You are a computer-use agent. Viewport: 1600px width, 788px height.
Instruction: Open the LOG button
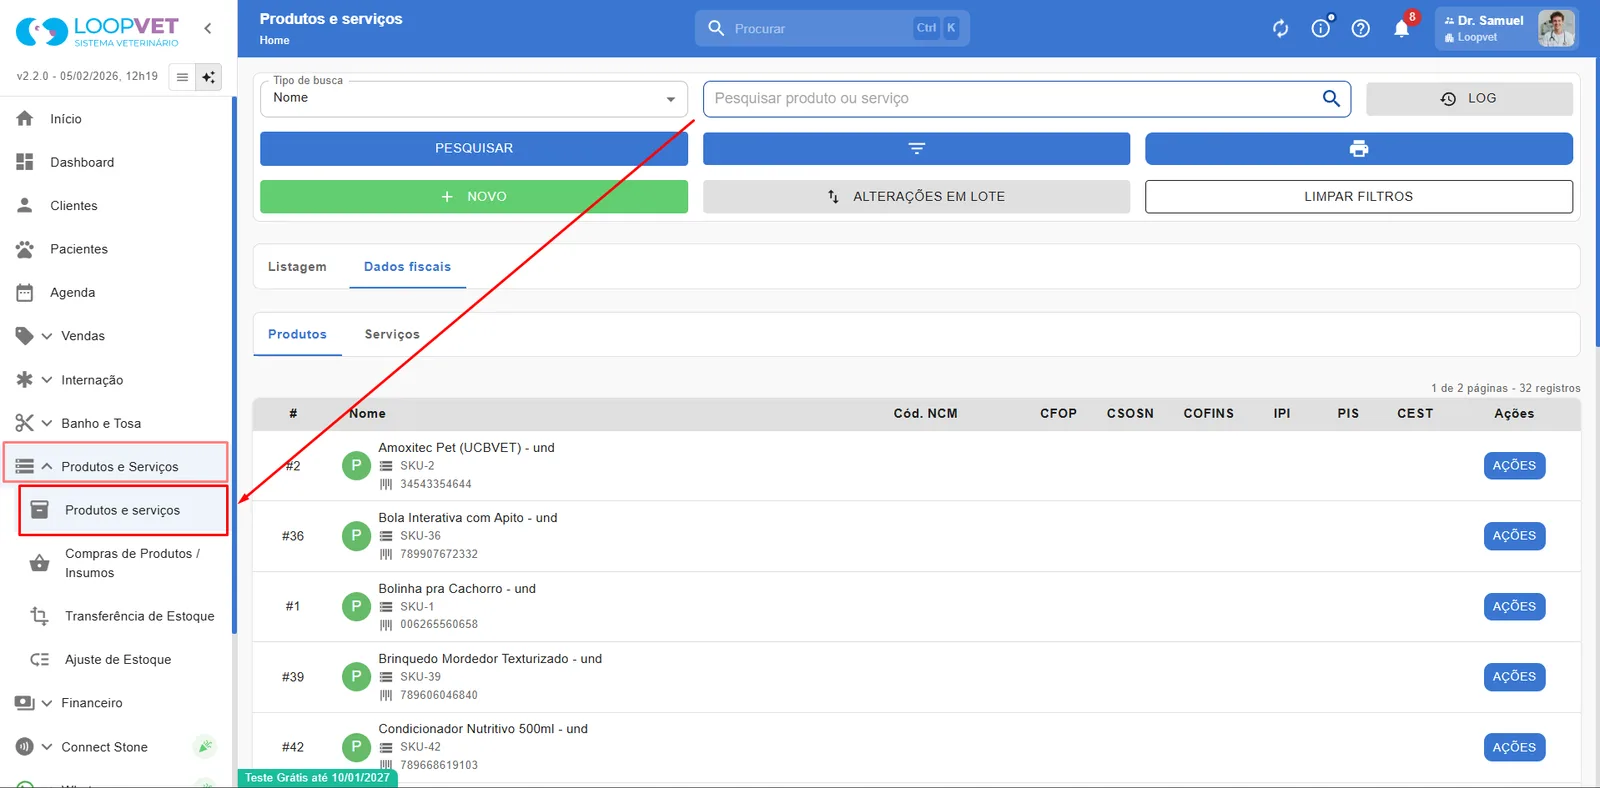1469,98
